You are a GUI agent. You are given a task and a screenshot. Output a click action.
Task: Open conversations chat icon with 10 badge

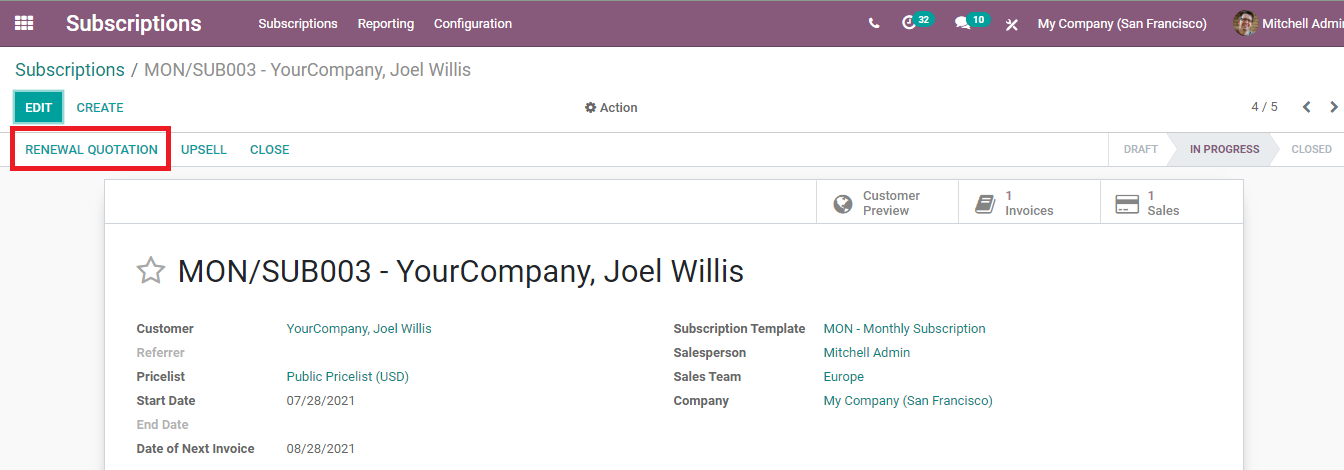[x=970, y=22]
